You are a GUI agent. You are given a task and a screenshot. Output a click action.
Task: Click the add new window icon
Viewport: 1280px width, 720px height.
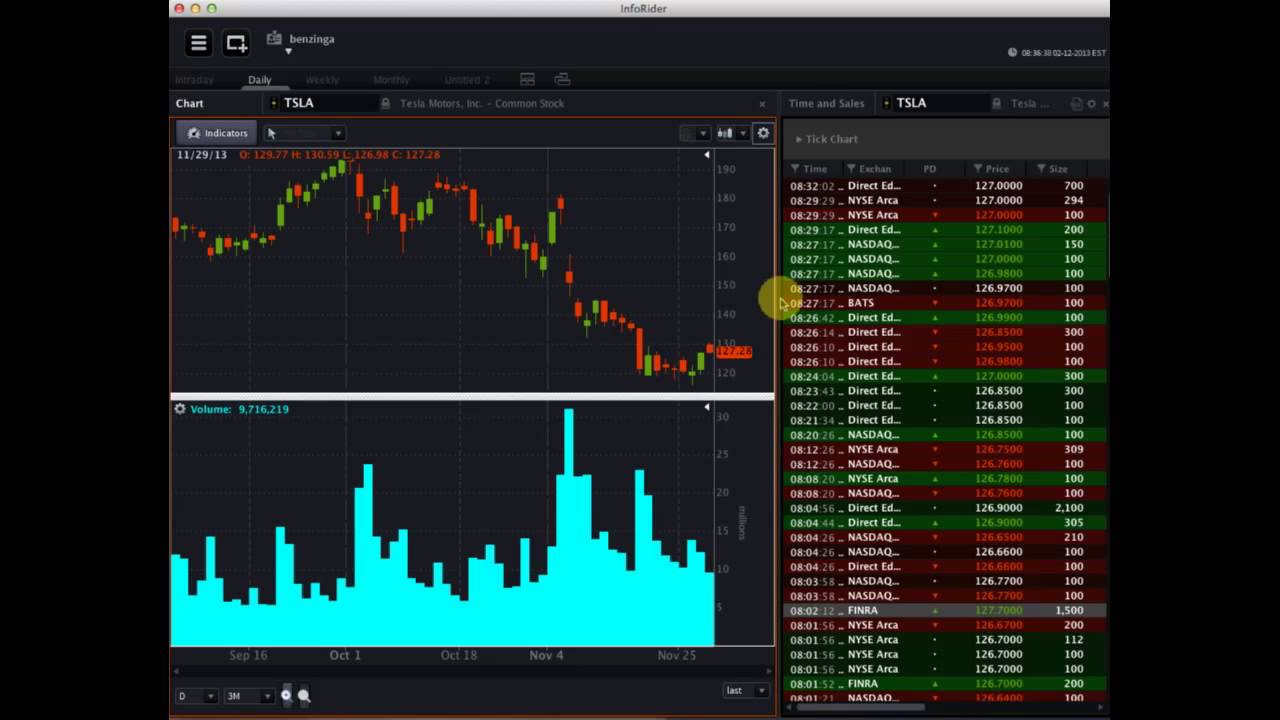coord(236,43)
